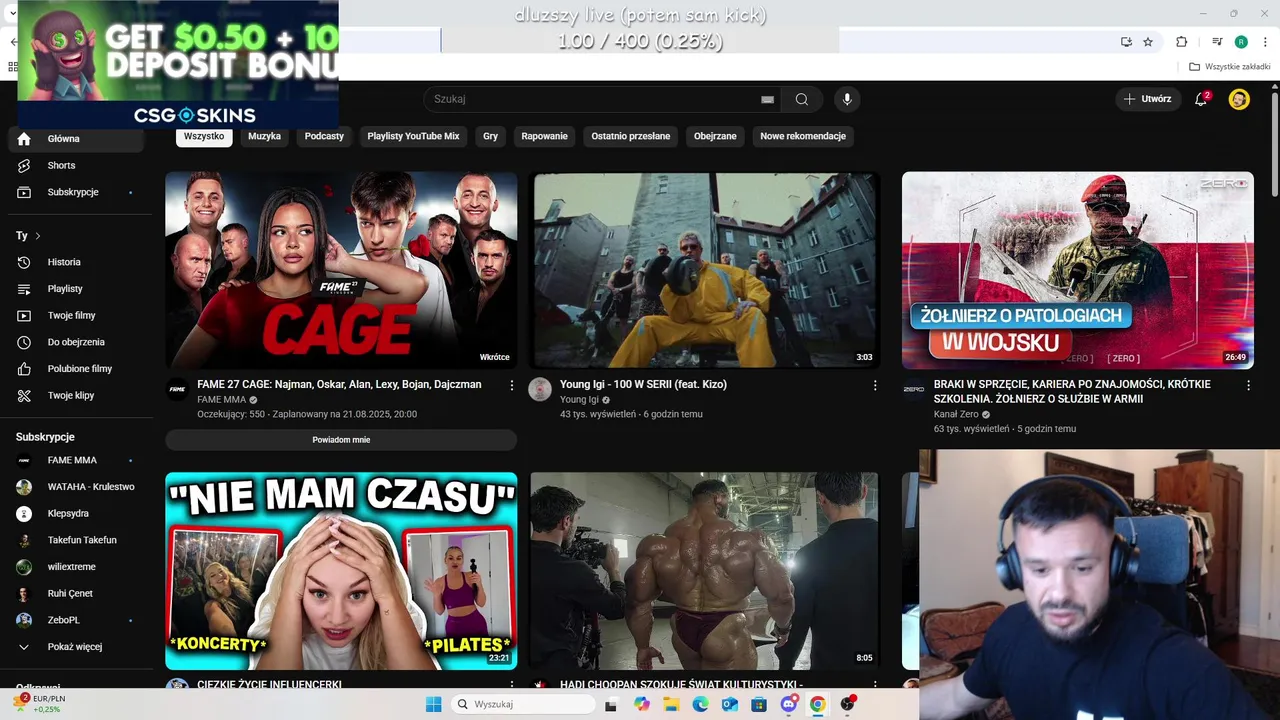Viewport: 1280px width, 720px height.
Task: Open the NIE MAM CZASU video thumbnail
Action: point(341,571)
